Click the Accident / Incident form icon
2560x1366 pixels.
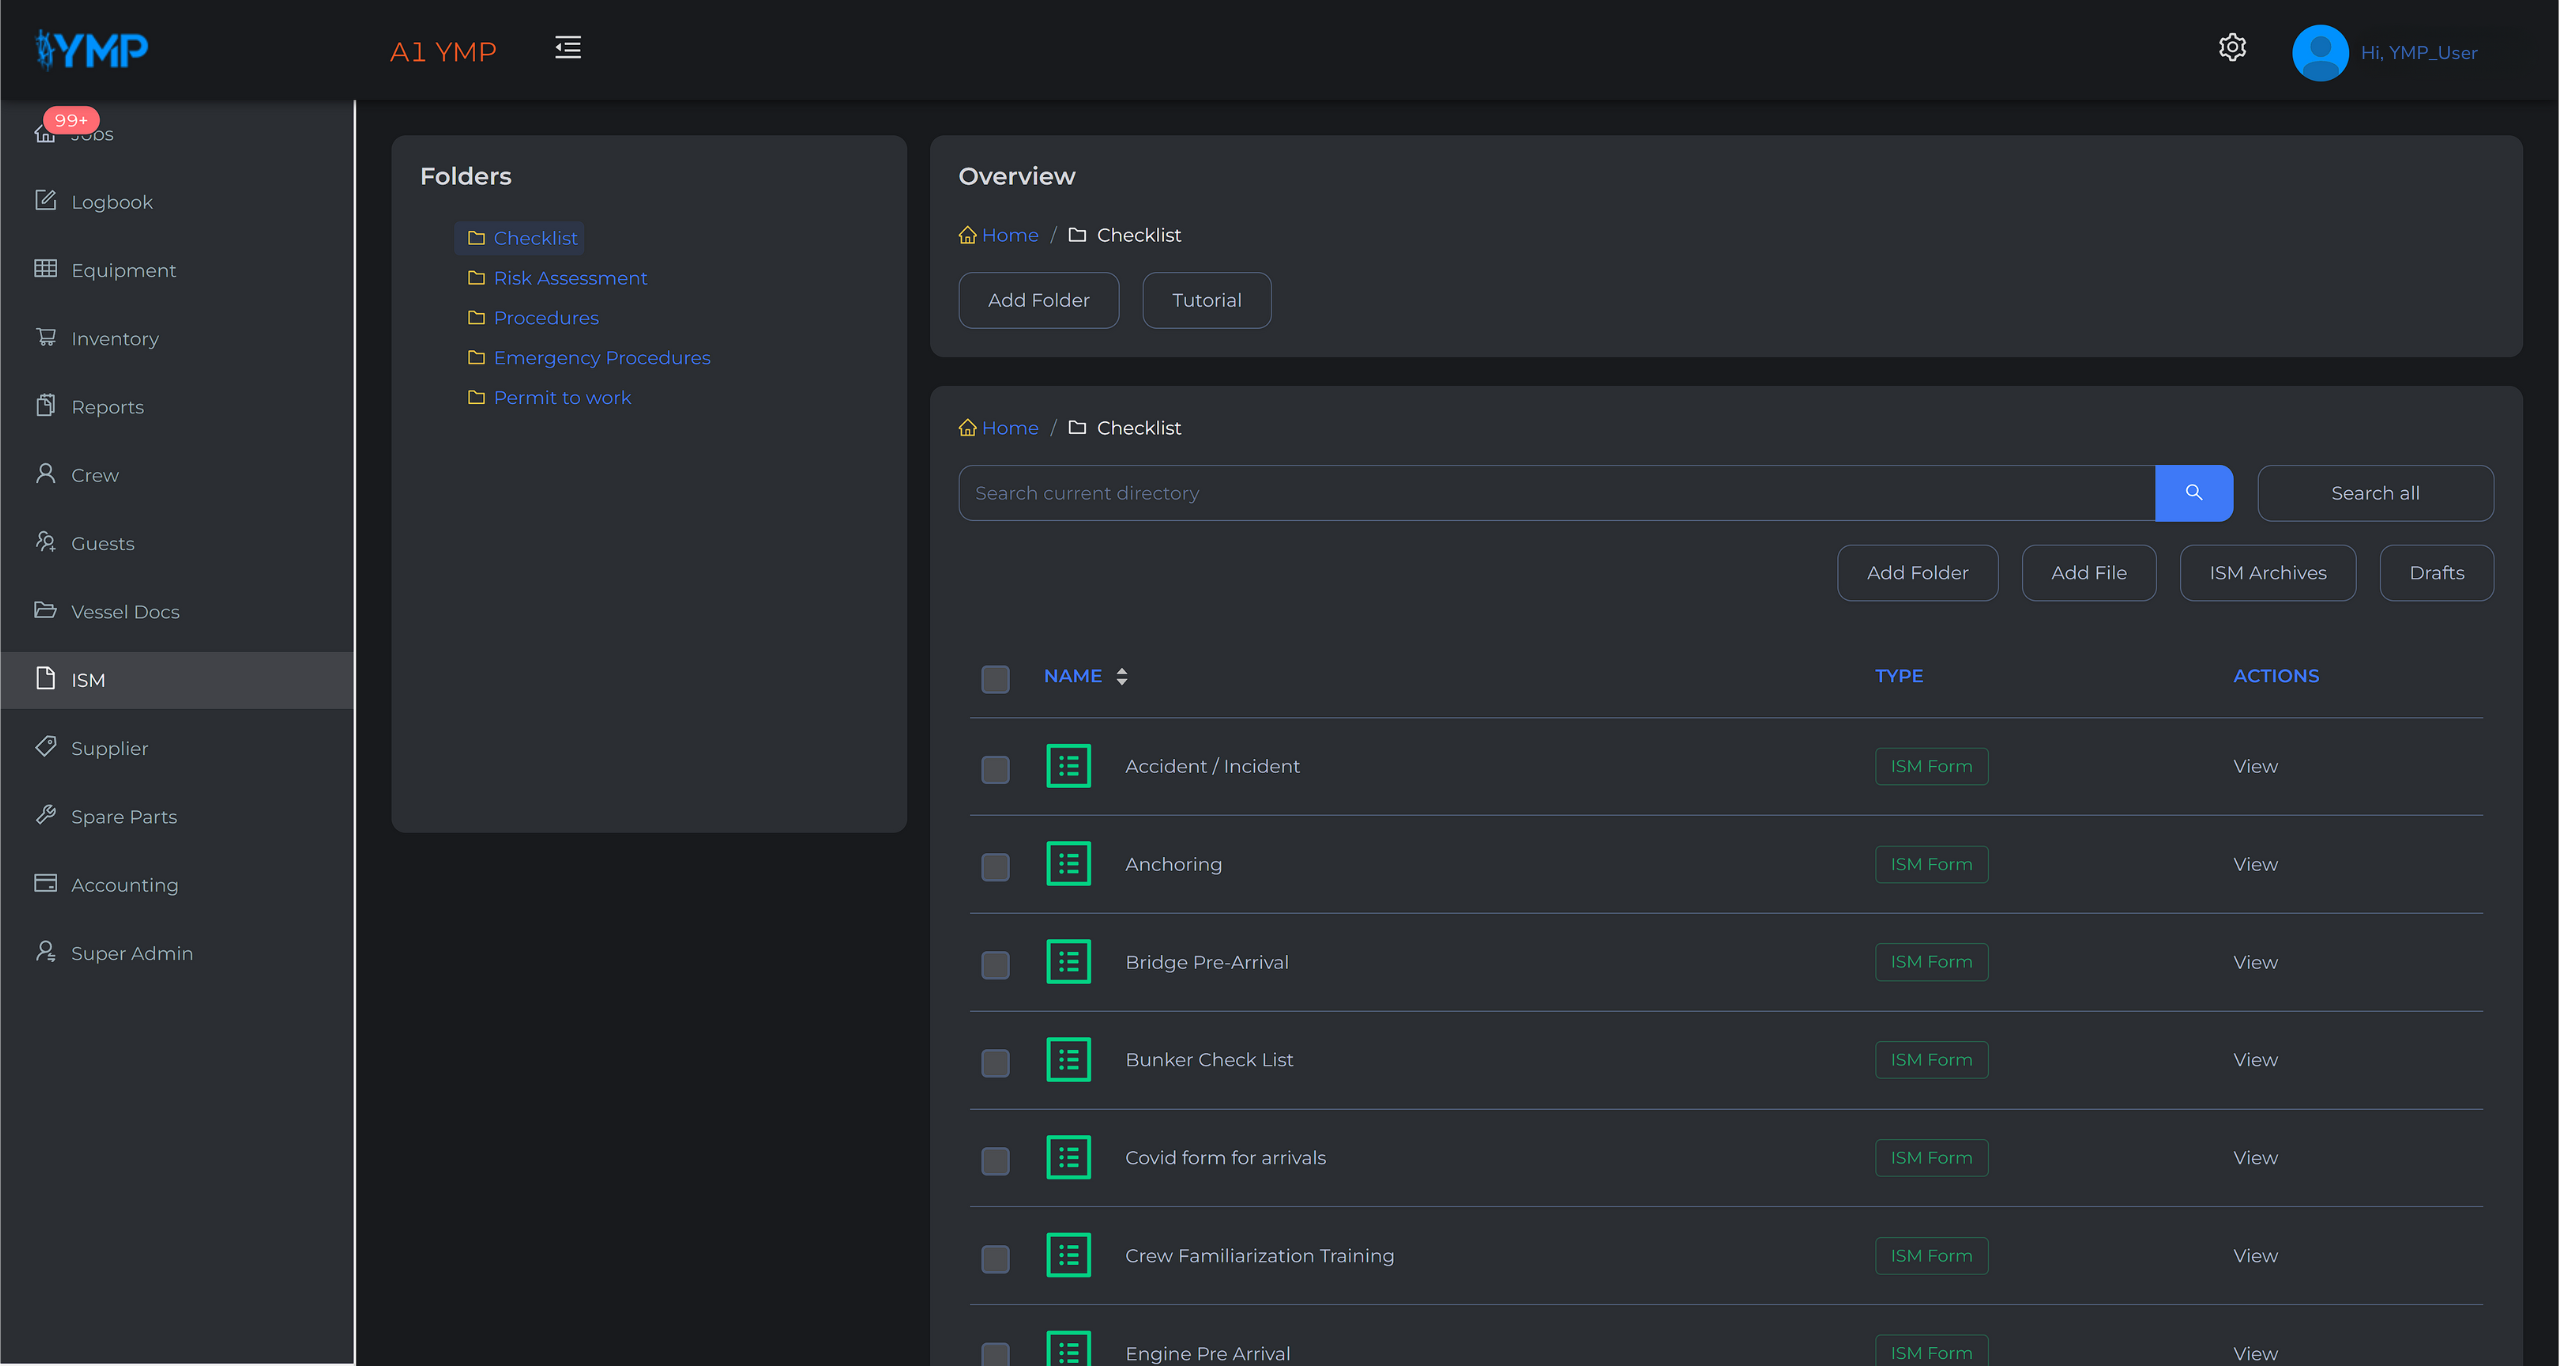tap(1068, 766)
